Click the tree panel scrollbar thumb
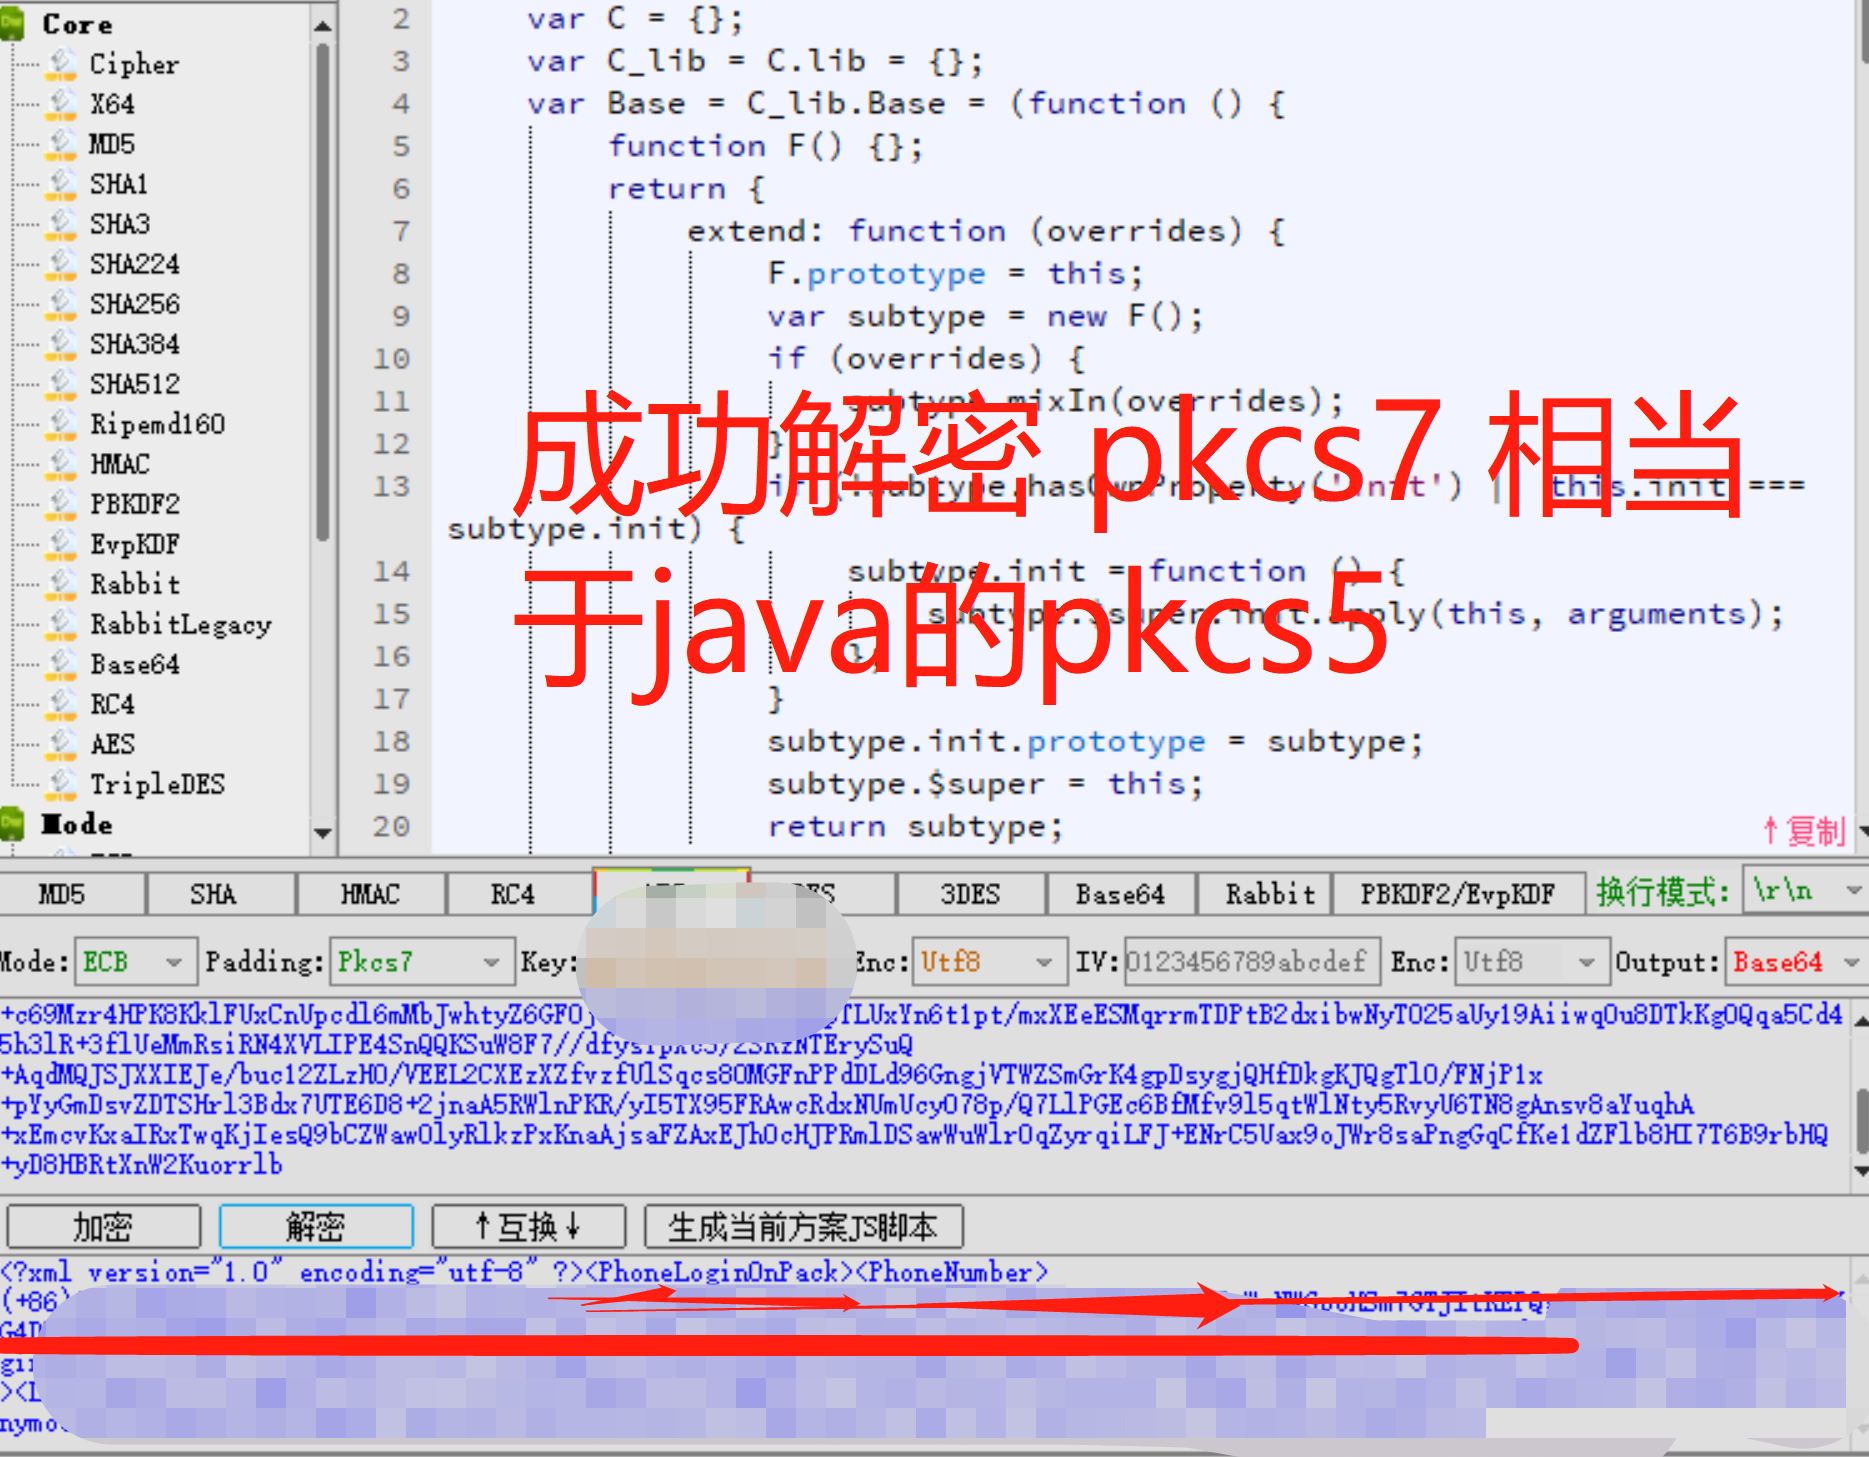 [x=323, y=290]
